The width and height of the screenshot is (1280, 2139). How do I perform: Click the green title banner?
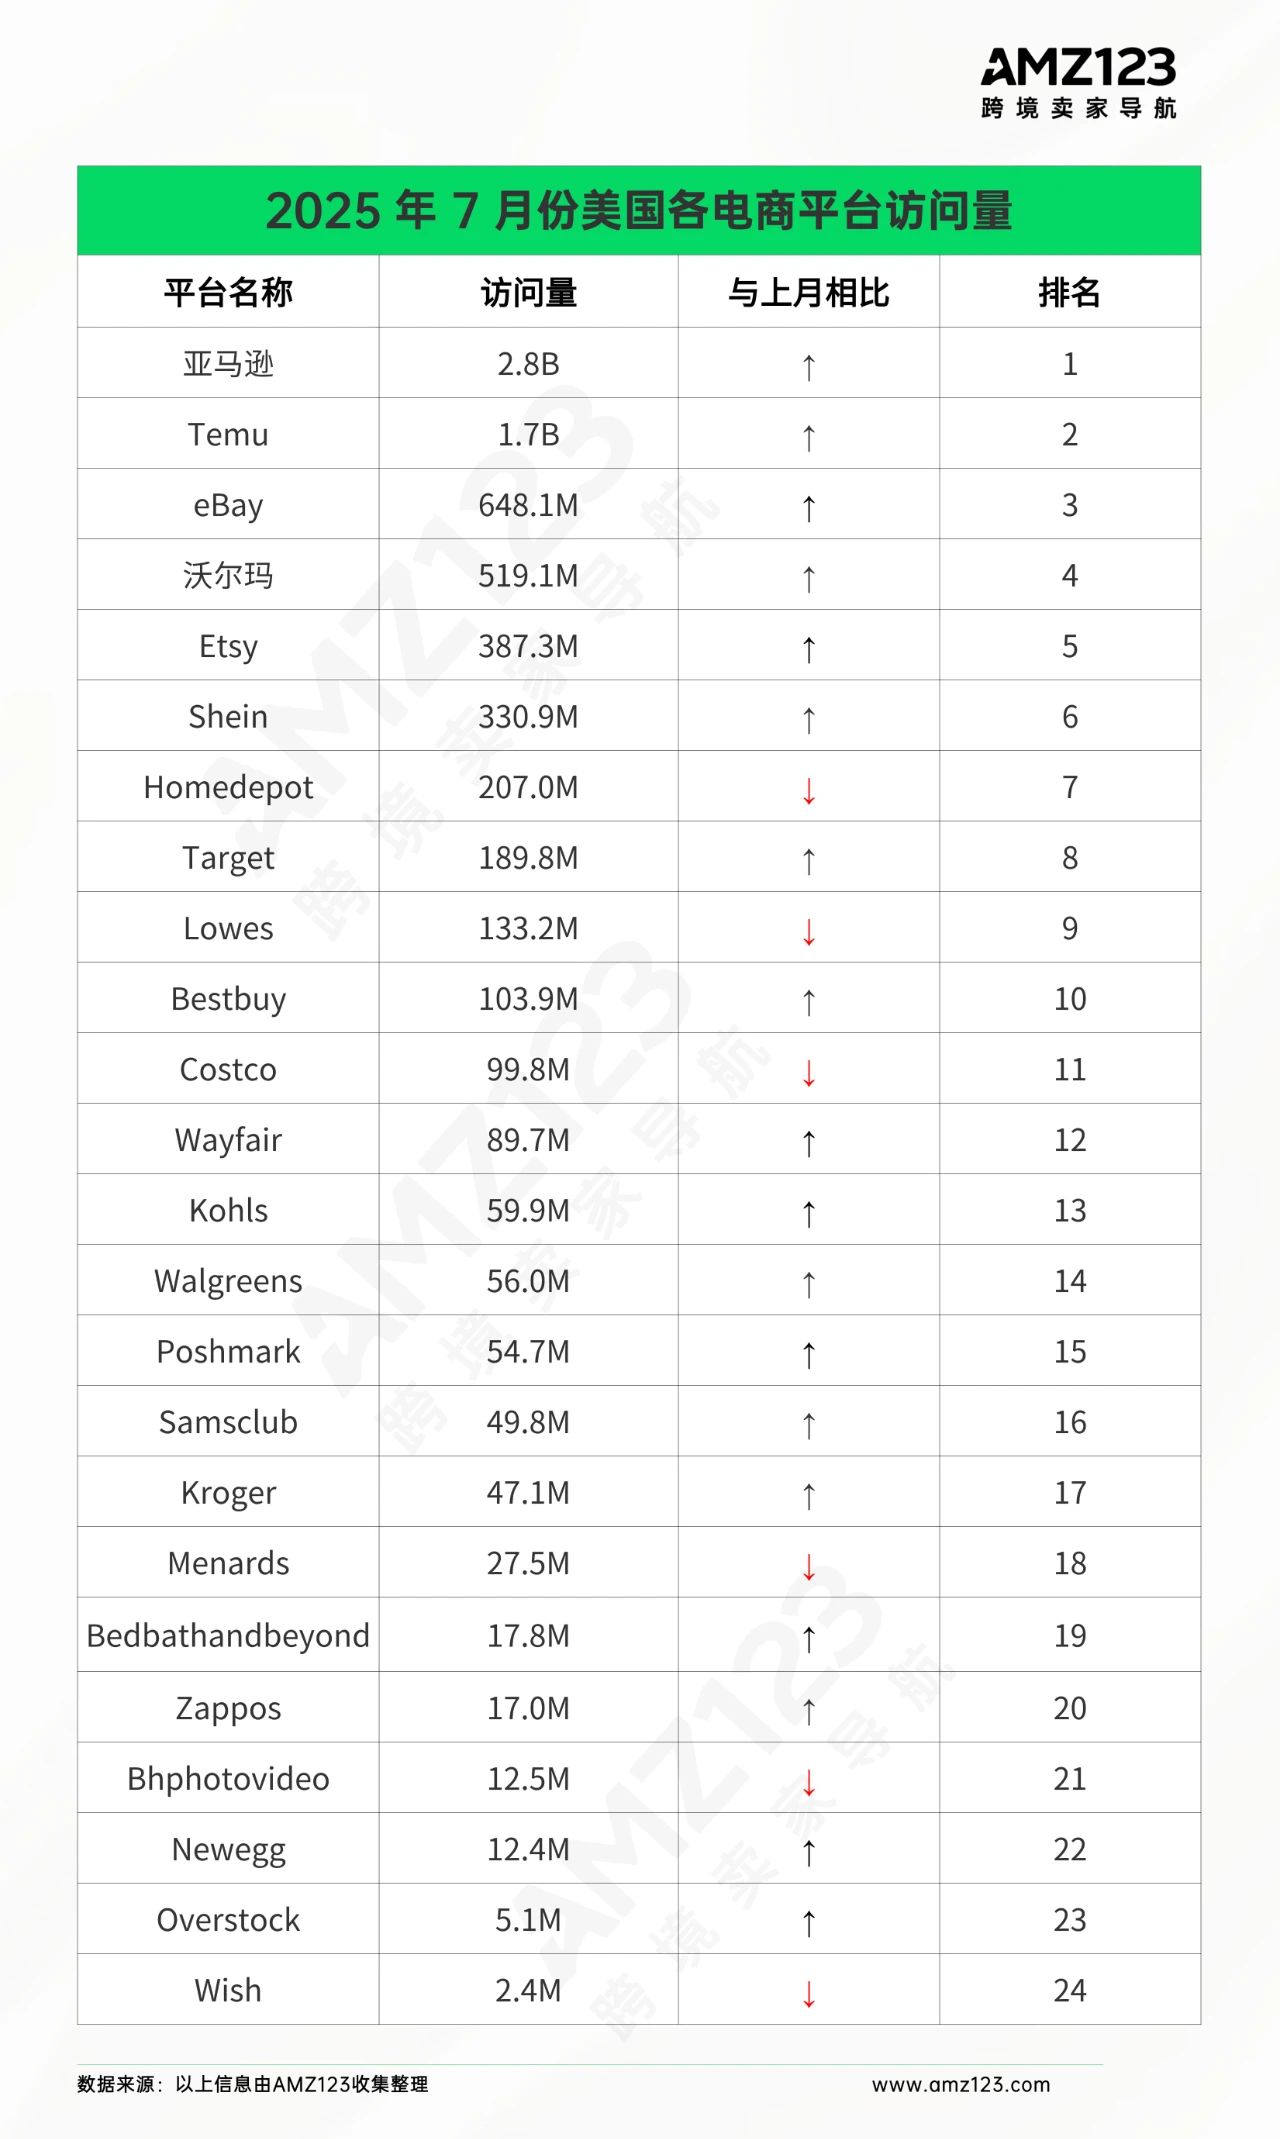click(639, 210)
